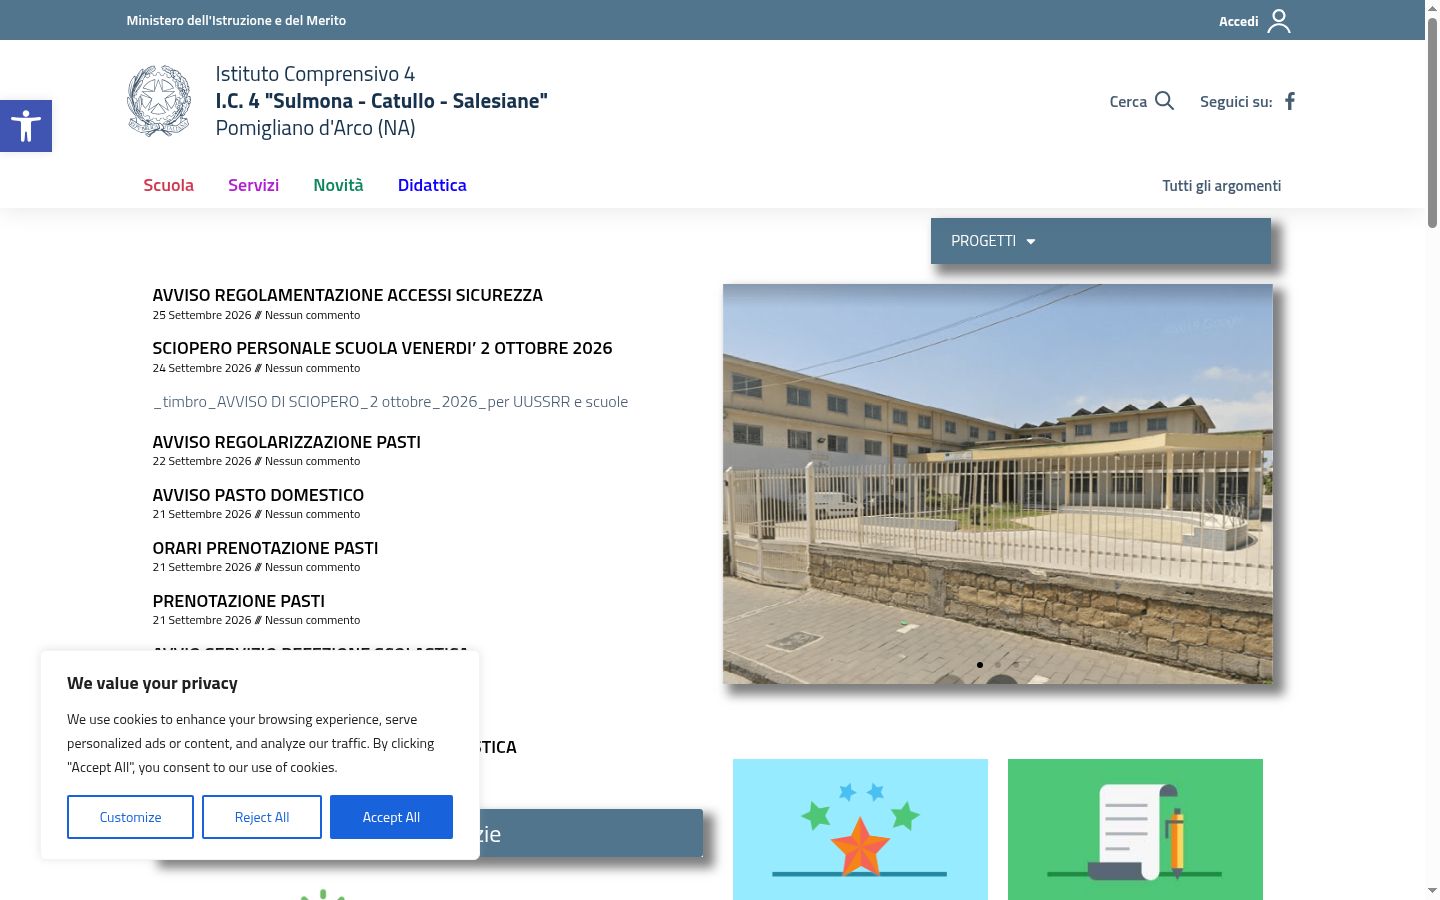Open the stars tile on blue background
This screenshot has width=1440, height=900.
860,829
